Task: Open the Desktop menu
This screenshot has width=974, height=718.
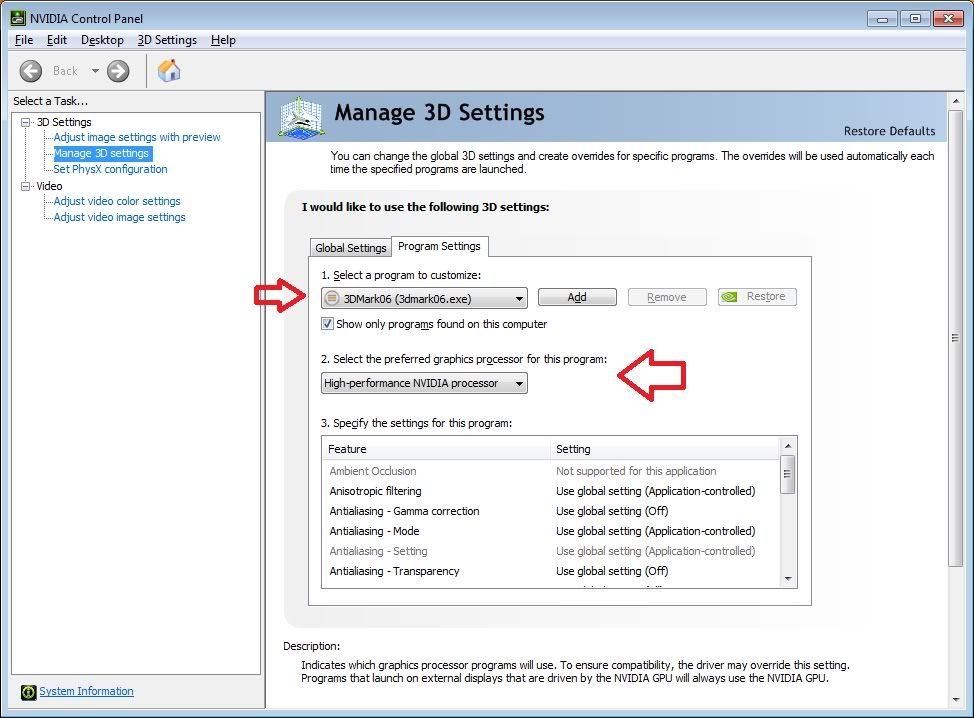Action: (102, 40)
